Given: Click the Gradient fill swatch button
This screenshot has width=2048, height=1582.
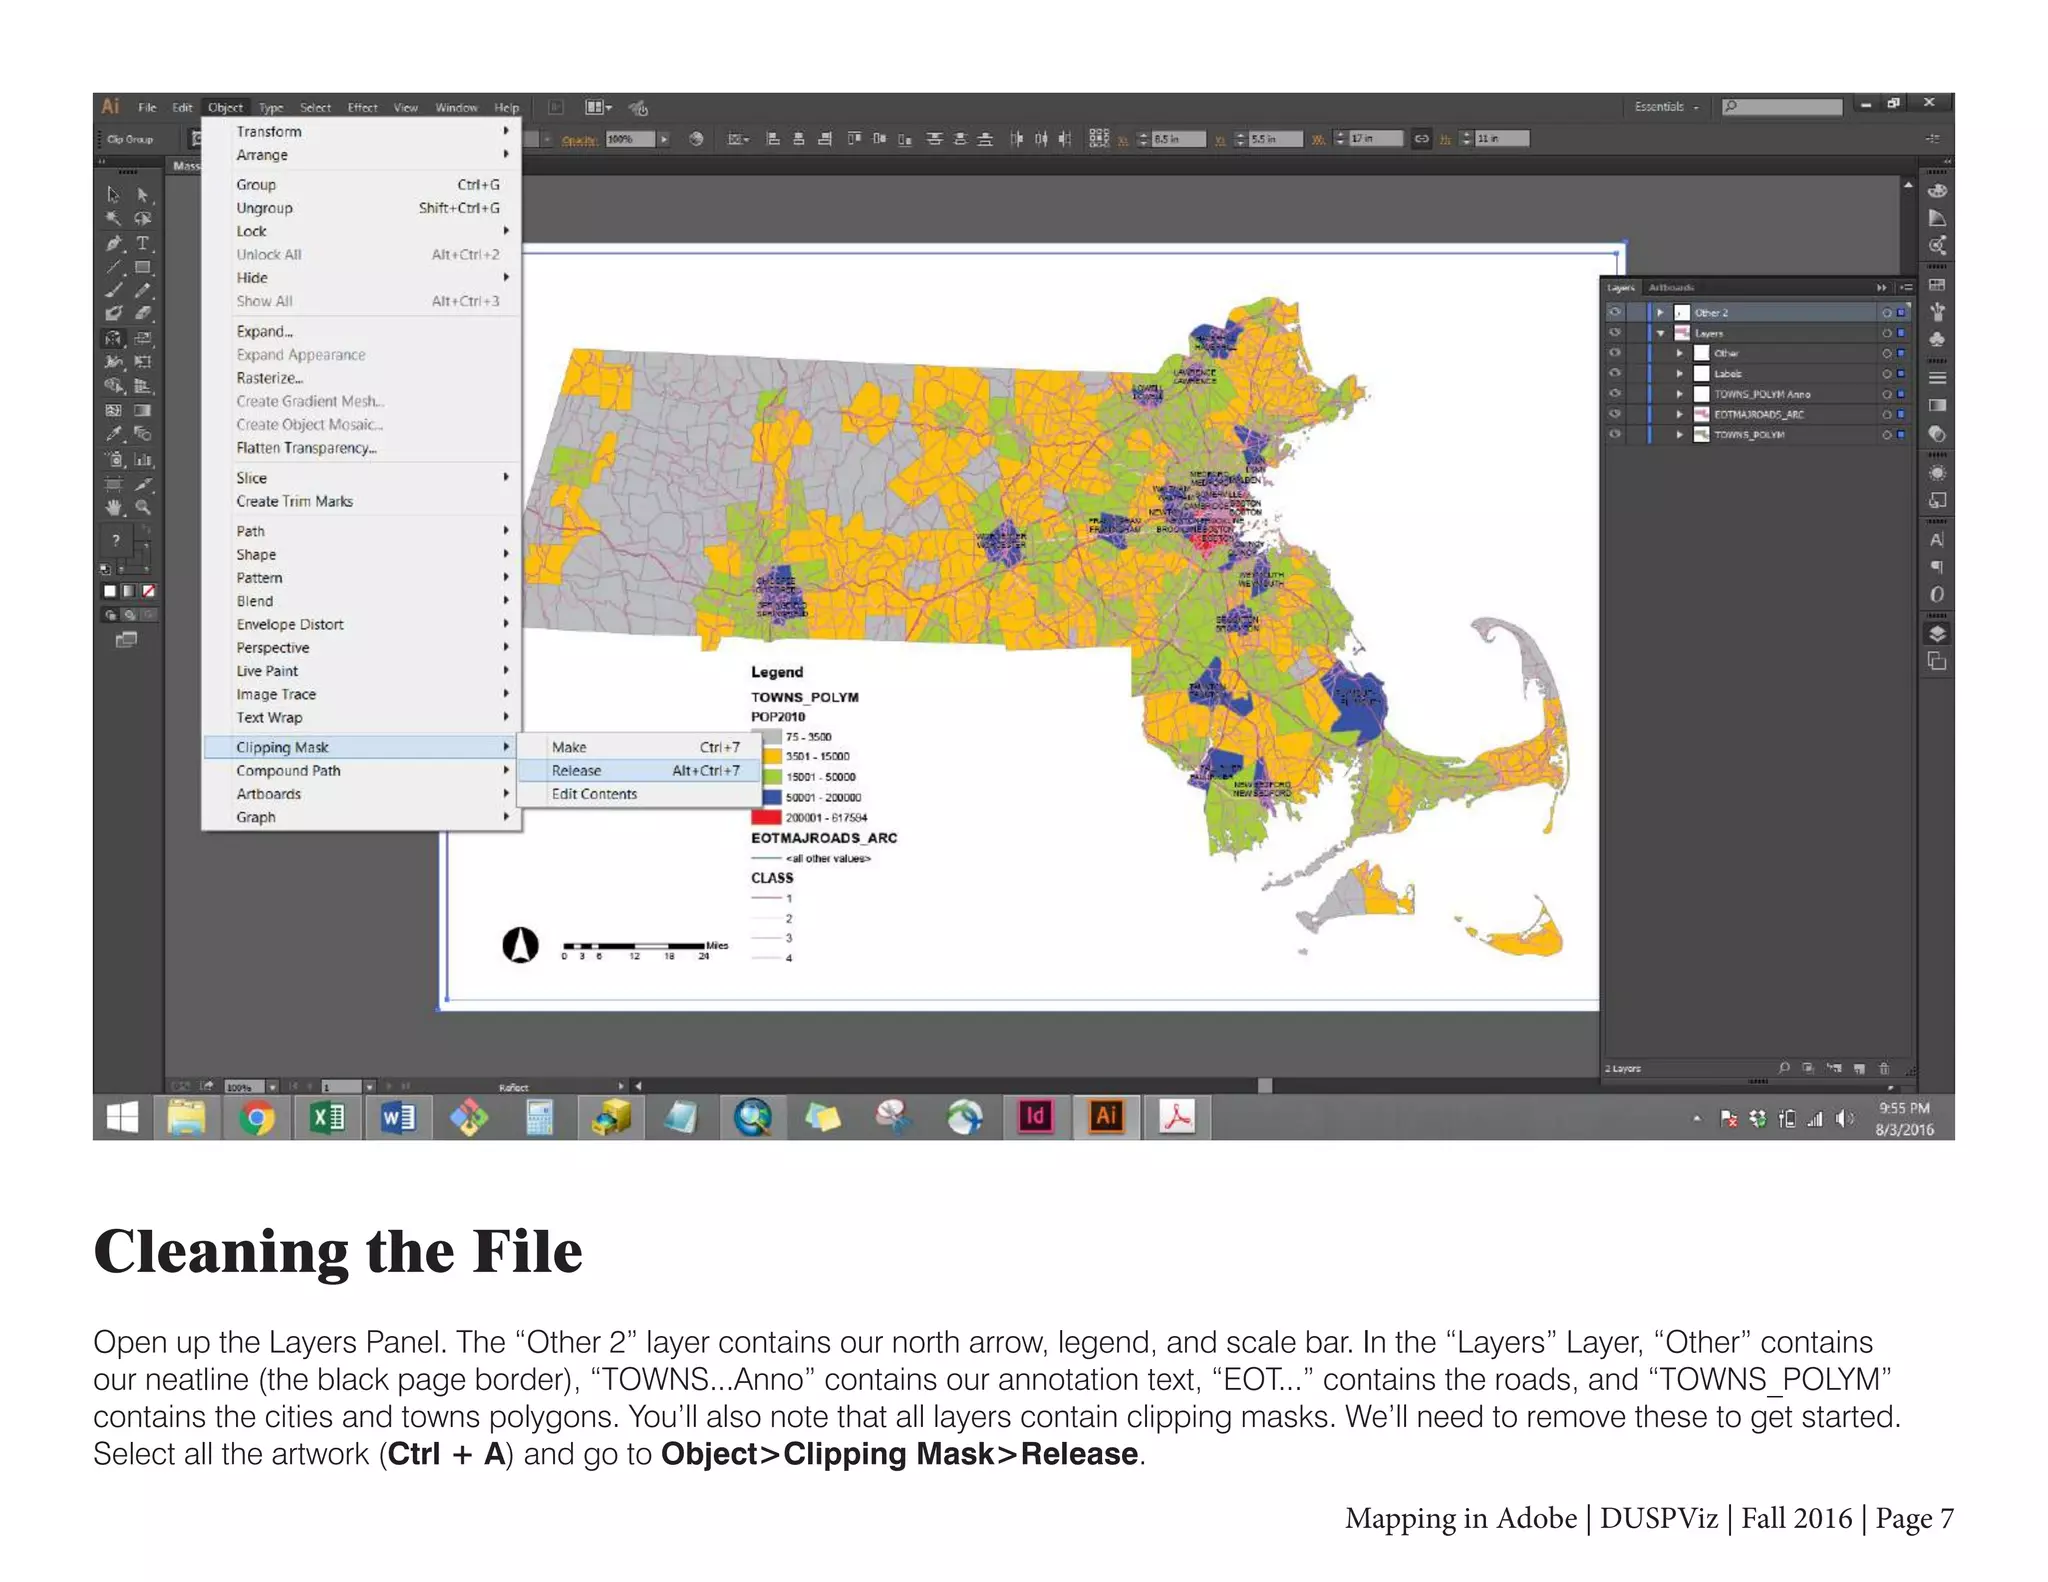Looking at the screenshot, I should tap(129, 591).
